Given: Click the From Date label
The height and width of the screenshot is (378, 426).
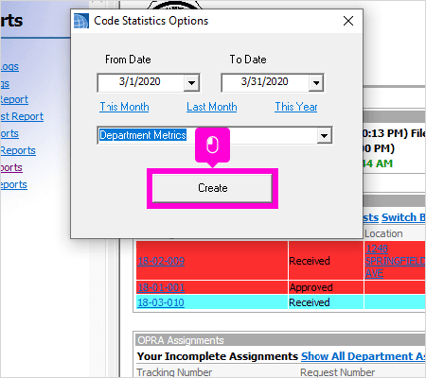Looking at the screenshot, I should pos(128,59).
